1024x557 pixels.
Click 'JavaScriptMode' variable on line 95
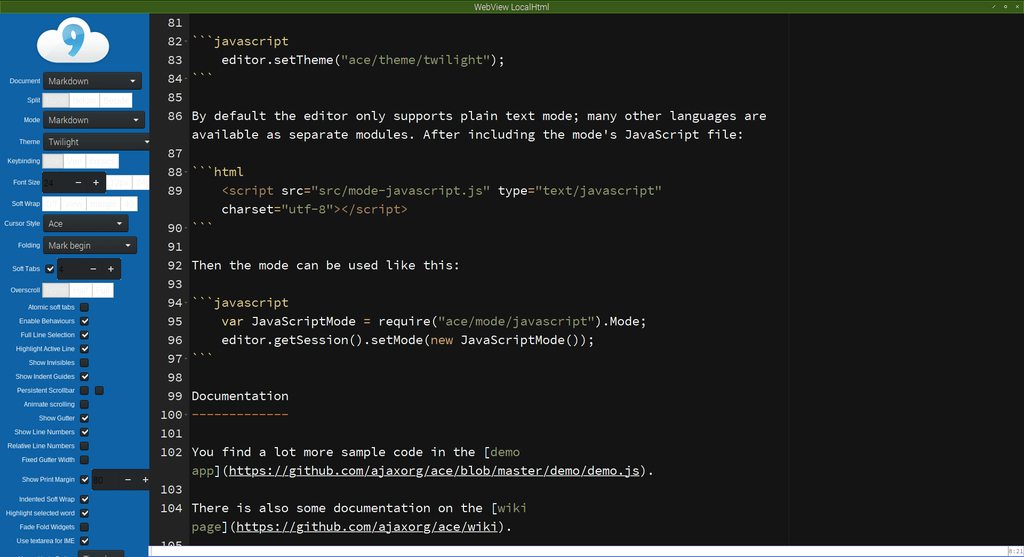[304, 321]
